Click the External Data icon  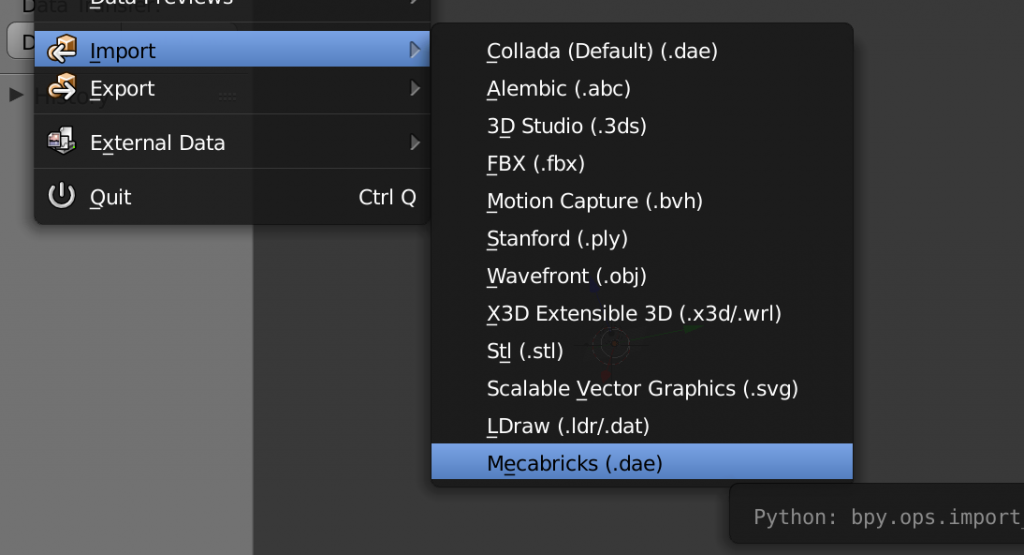[x=62, y=142]
